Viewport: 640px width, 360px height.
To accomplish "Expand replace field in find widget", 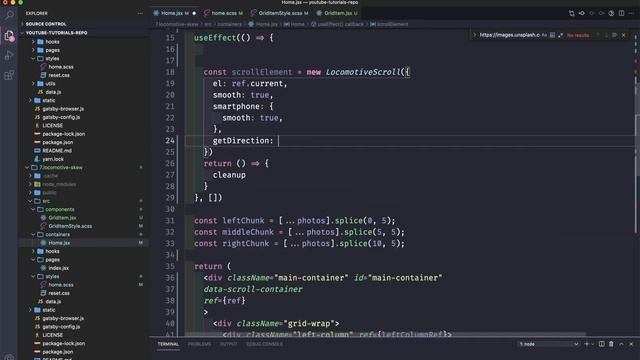I will (474, 36).
